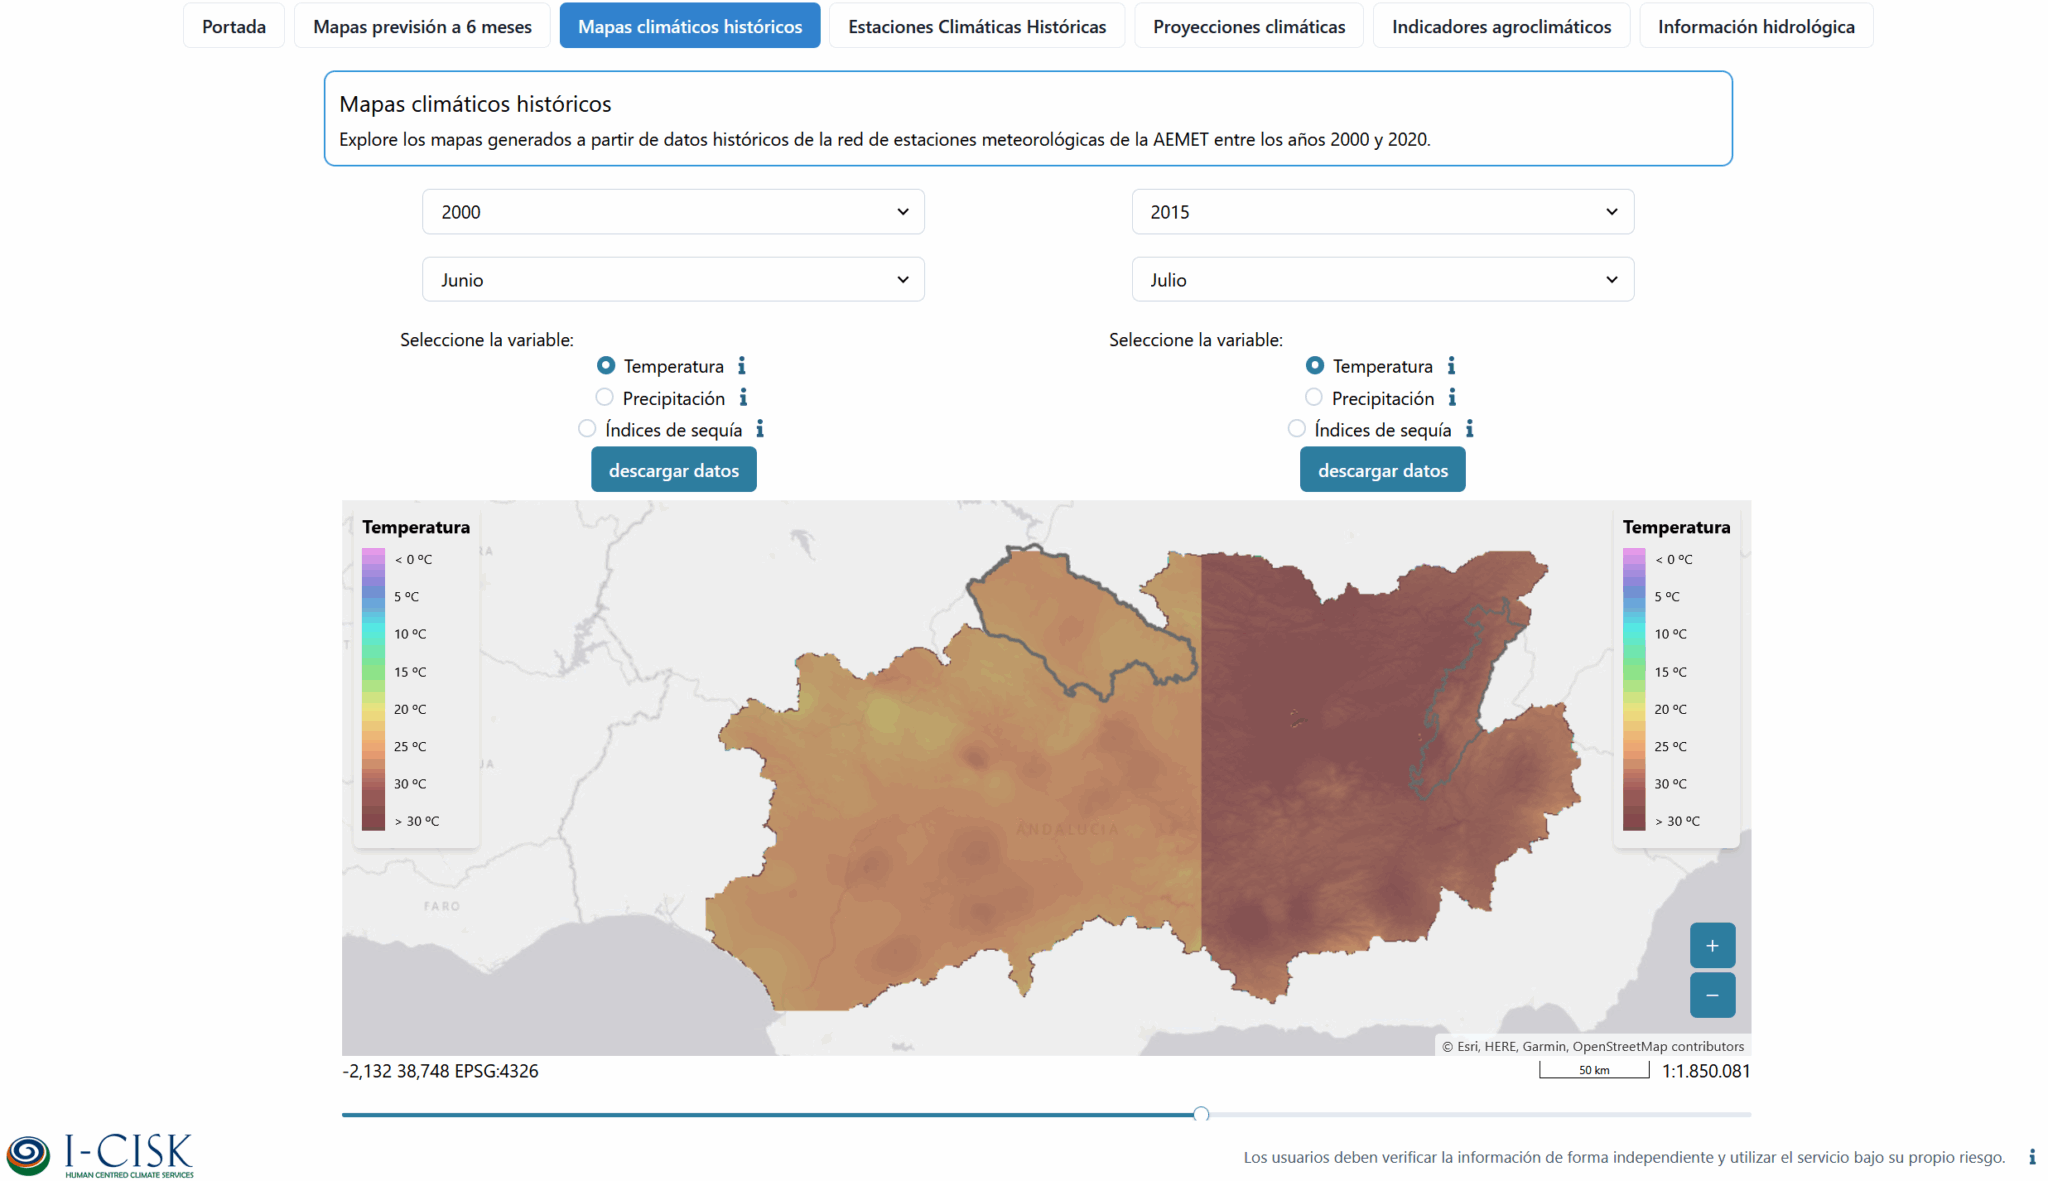Open info for right Índices de sequía

point(1469,429)
